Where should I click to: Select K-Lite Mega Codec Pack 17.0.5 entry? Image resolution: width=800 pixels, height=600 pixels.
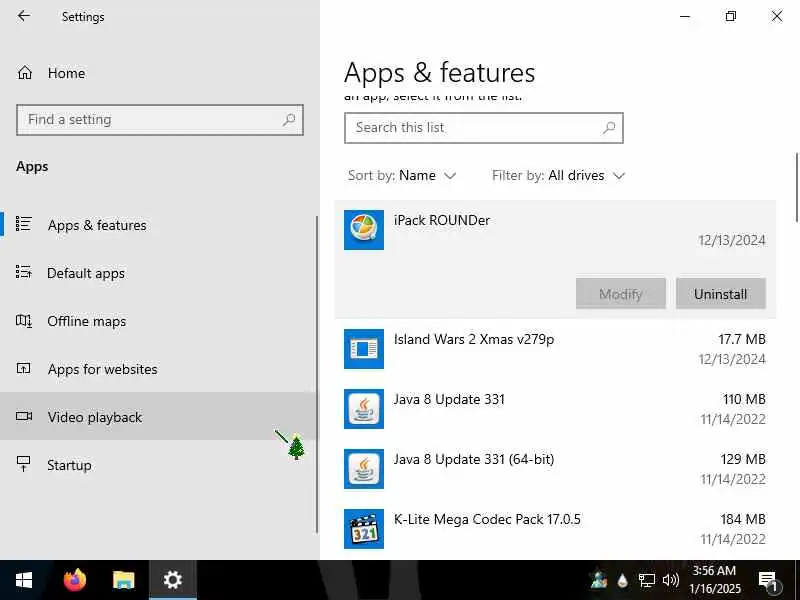[x=487, y=519]
